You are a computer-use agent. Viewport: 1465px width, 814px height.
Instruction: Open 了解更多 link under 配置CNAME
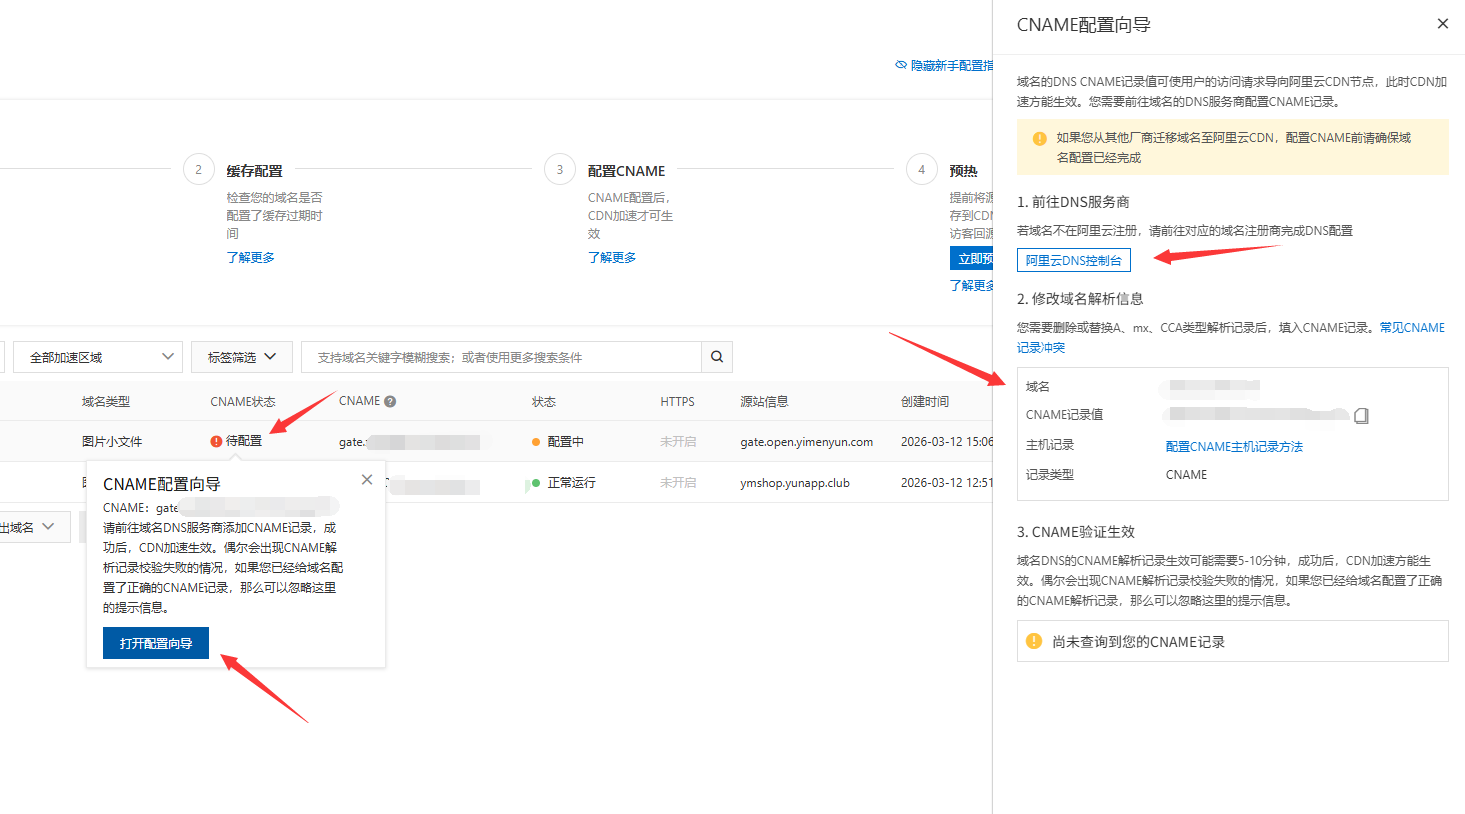(x=612, y=258)
